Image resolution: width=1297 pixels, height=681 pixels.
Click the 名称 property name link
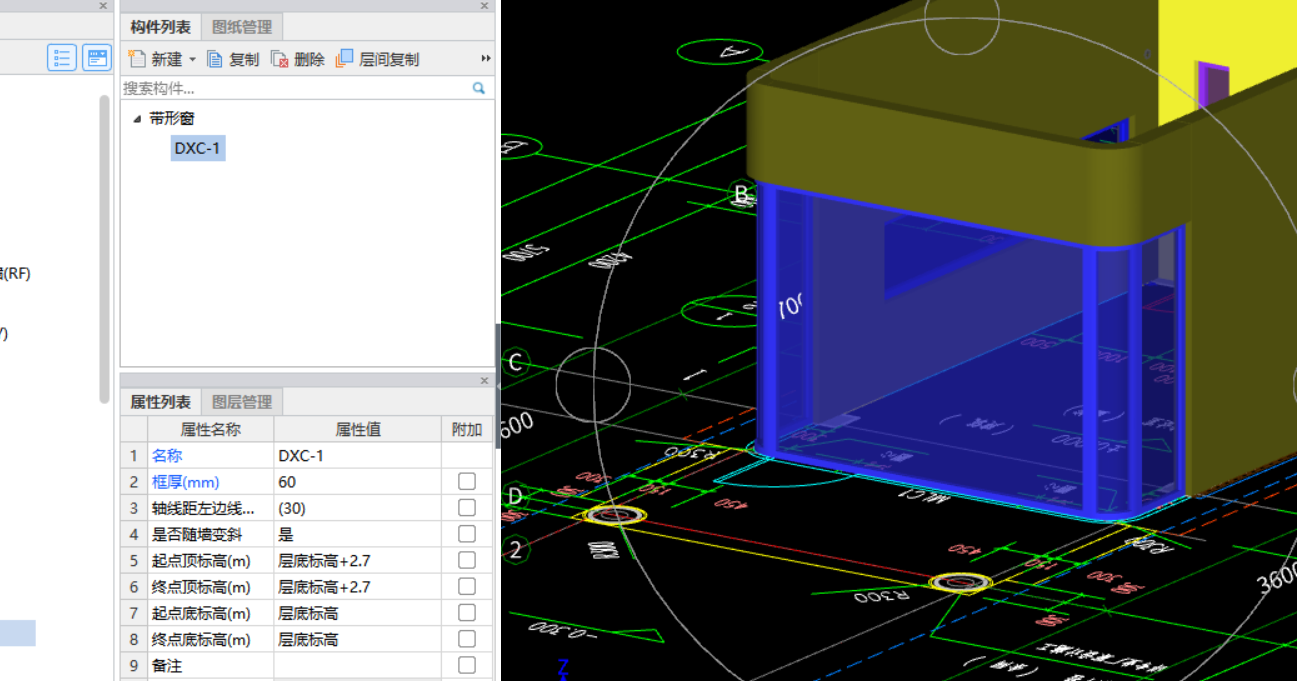click(167, 455)
